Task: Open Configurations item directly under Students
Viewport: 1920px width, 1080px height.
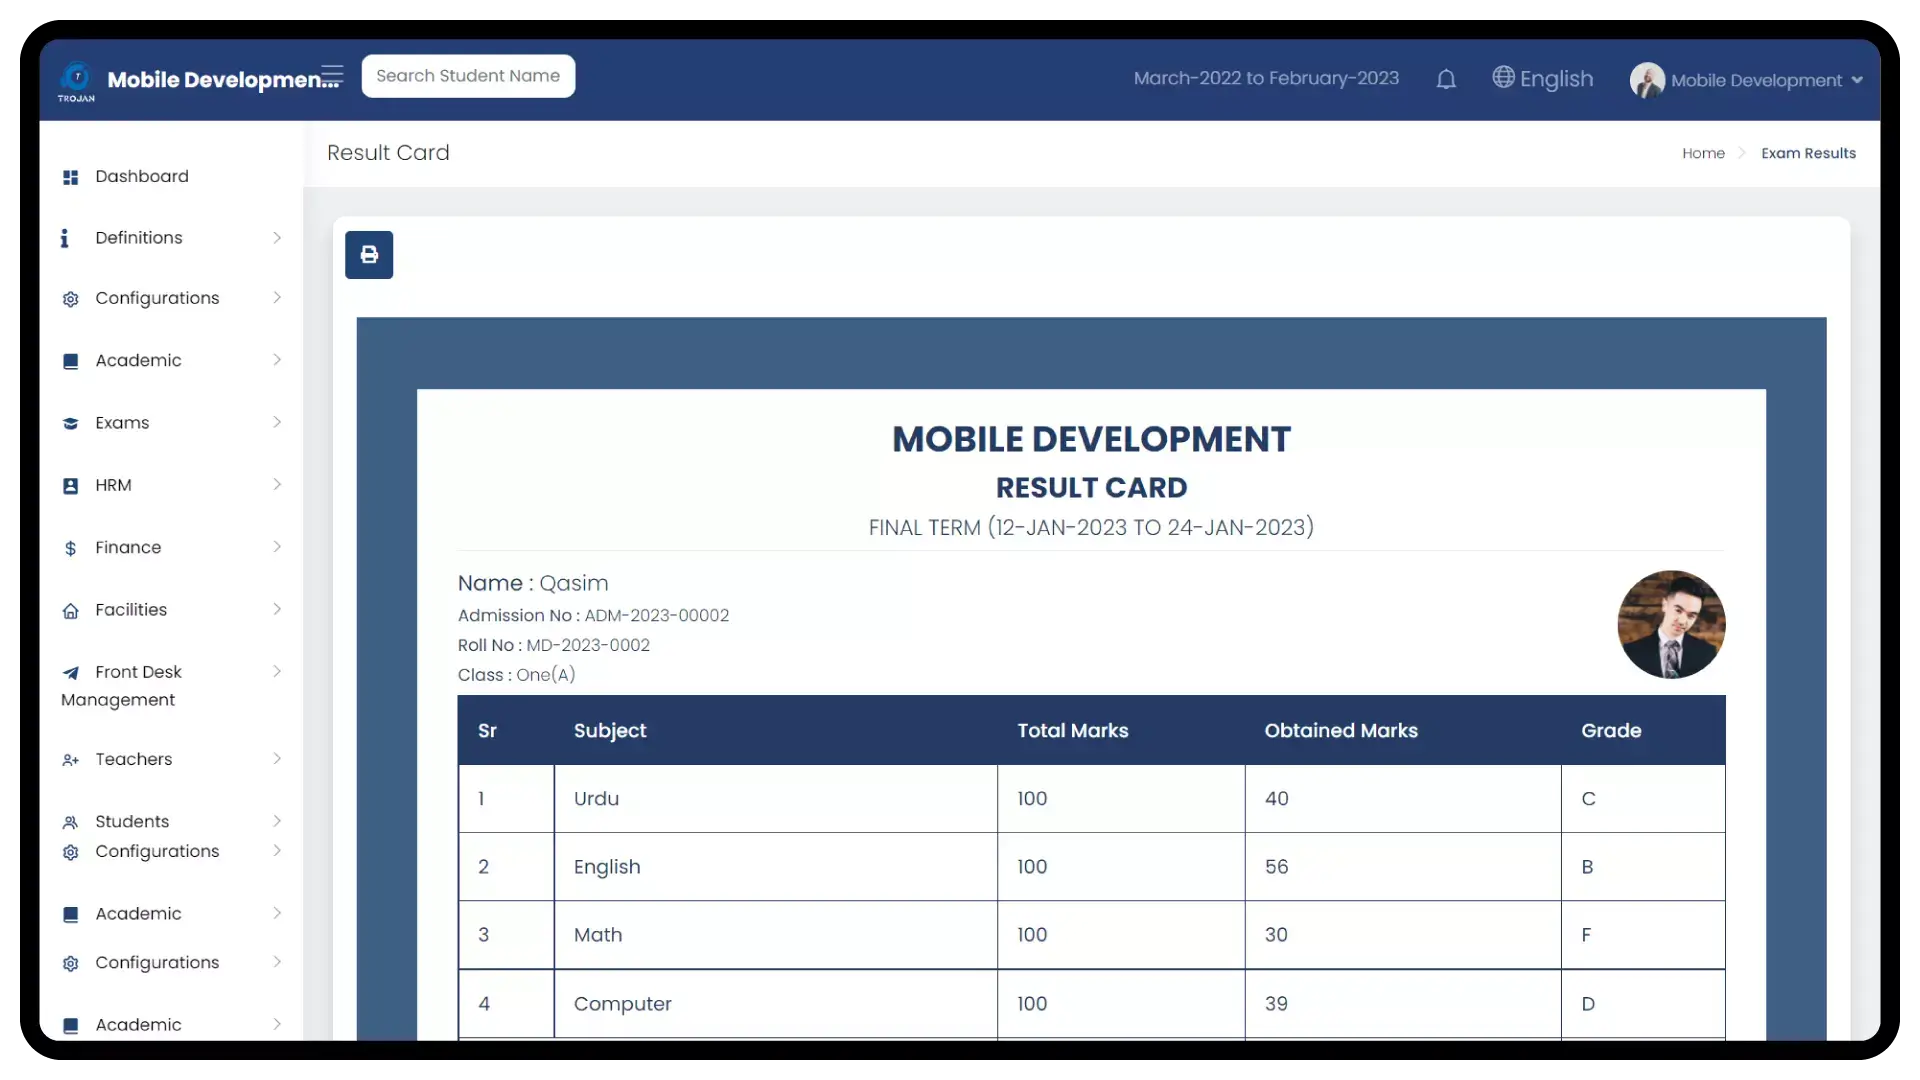Action: (x=170, y=851)
